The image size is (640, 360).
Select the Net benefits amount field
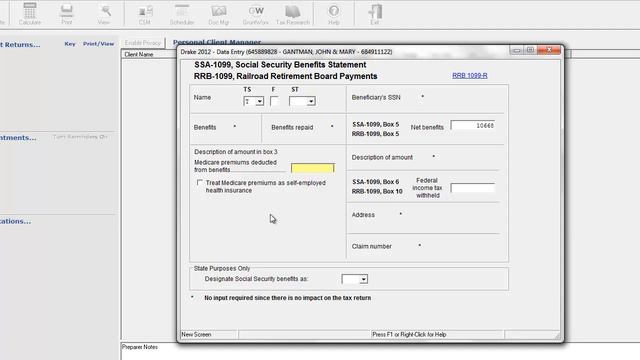point(473,125)
